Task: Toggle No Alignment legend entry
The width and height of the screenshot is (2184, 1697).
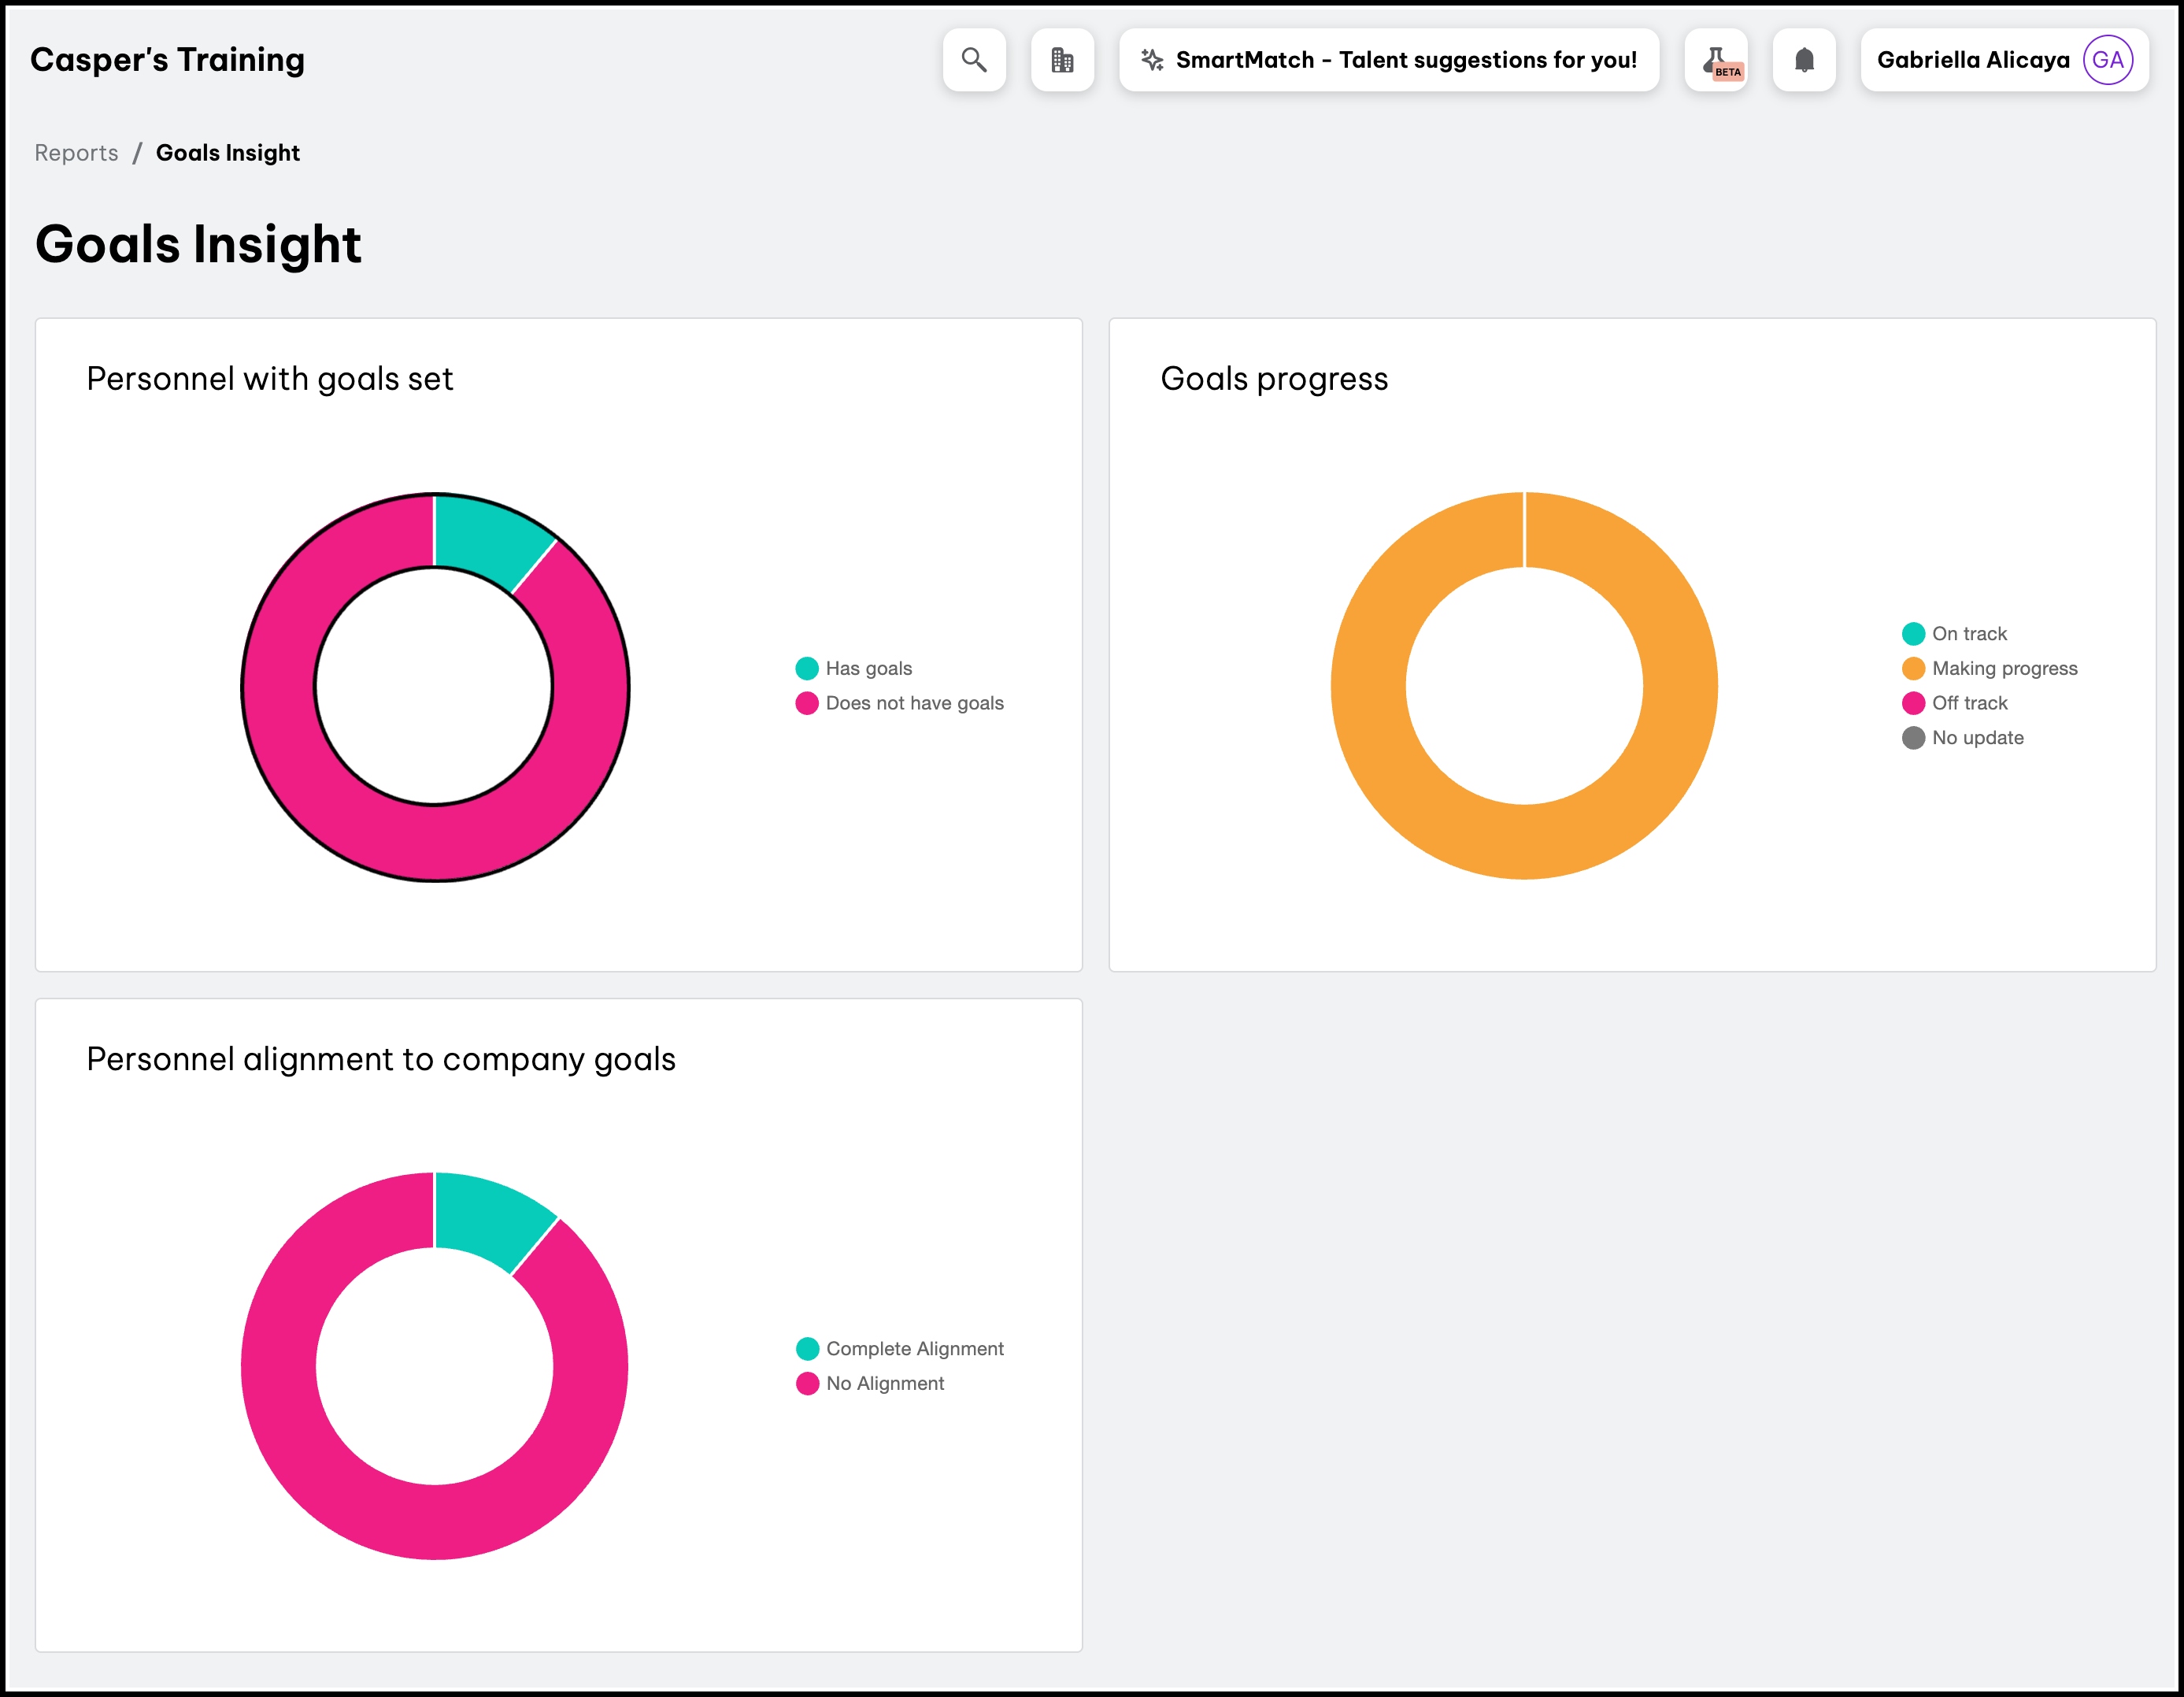Action: 884,1384
